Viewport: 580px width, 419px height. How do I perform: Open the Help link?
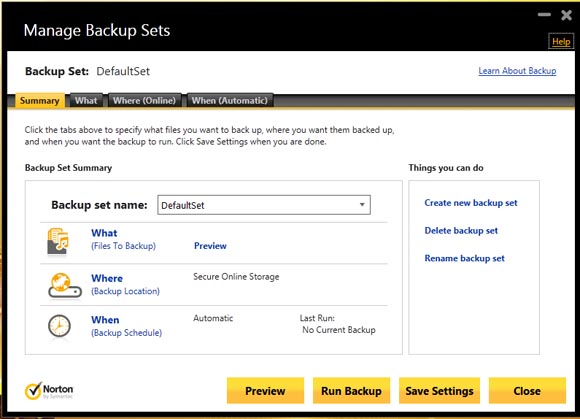tap(561, 42)
